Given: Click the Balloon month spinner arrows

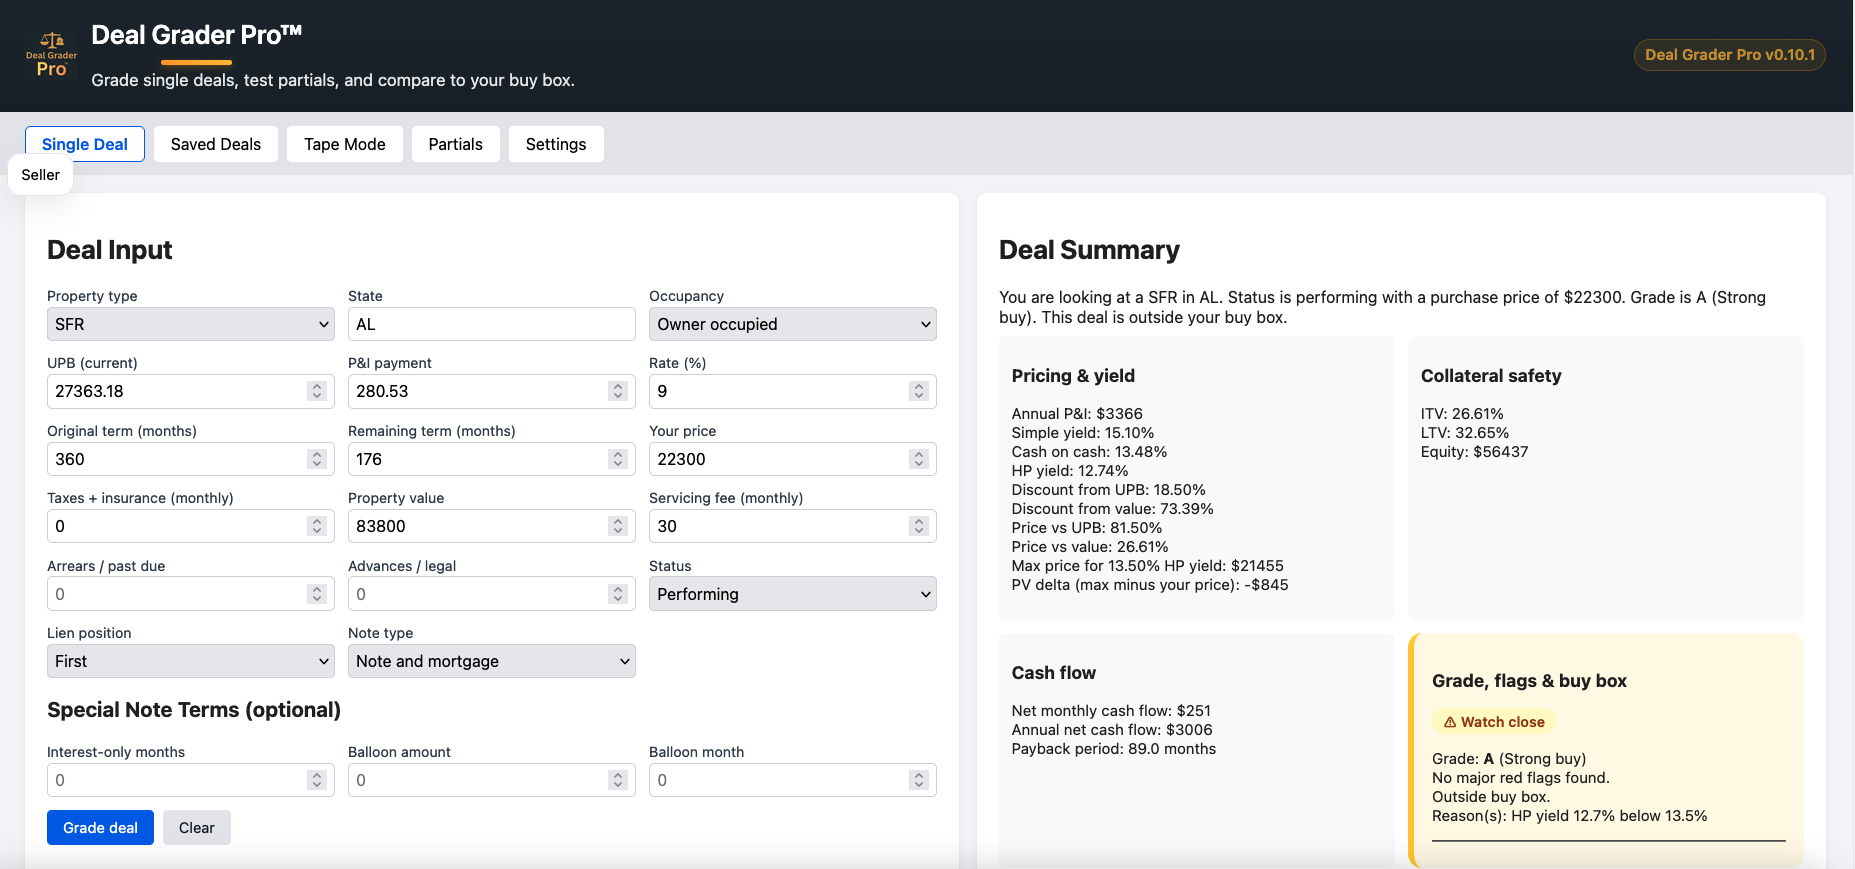Looking at the screenshot, I should point(919,780).
